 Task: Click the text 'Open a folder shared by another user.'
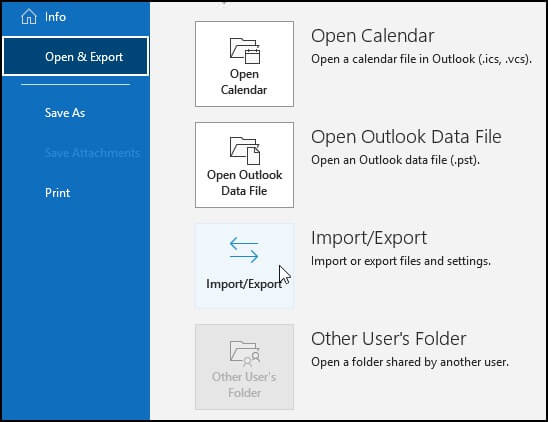click(x=410, y=362)
